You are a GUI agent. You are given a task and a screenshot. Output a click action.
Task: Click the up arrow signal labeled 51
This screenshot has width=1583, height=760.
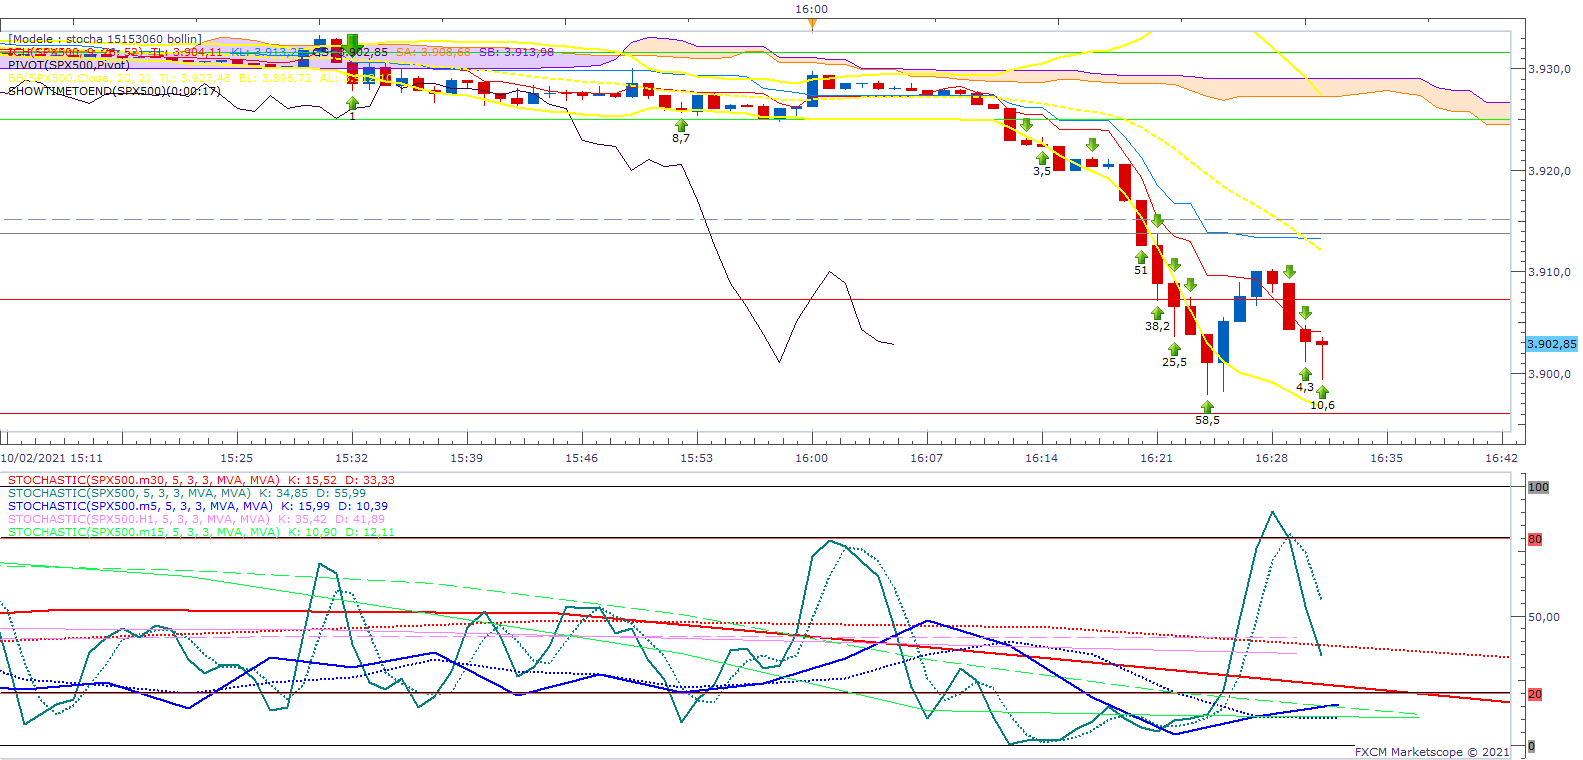tap(1141, 257)
